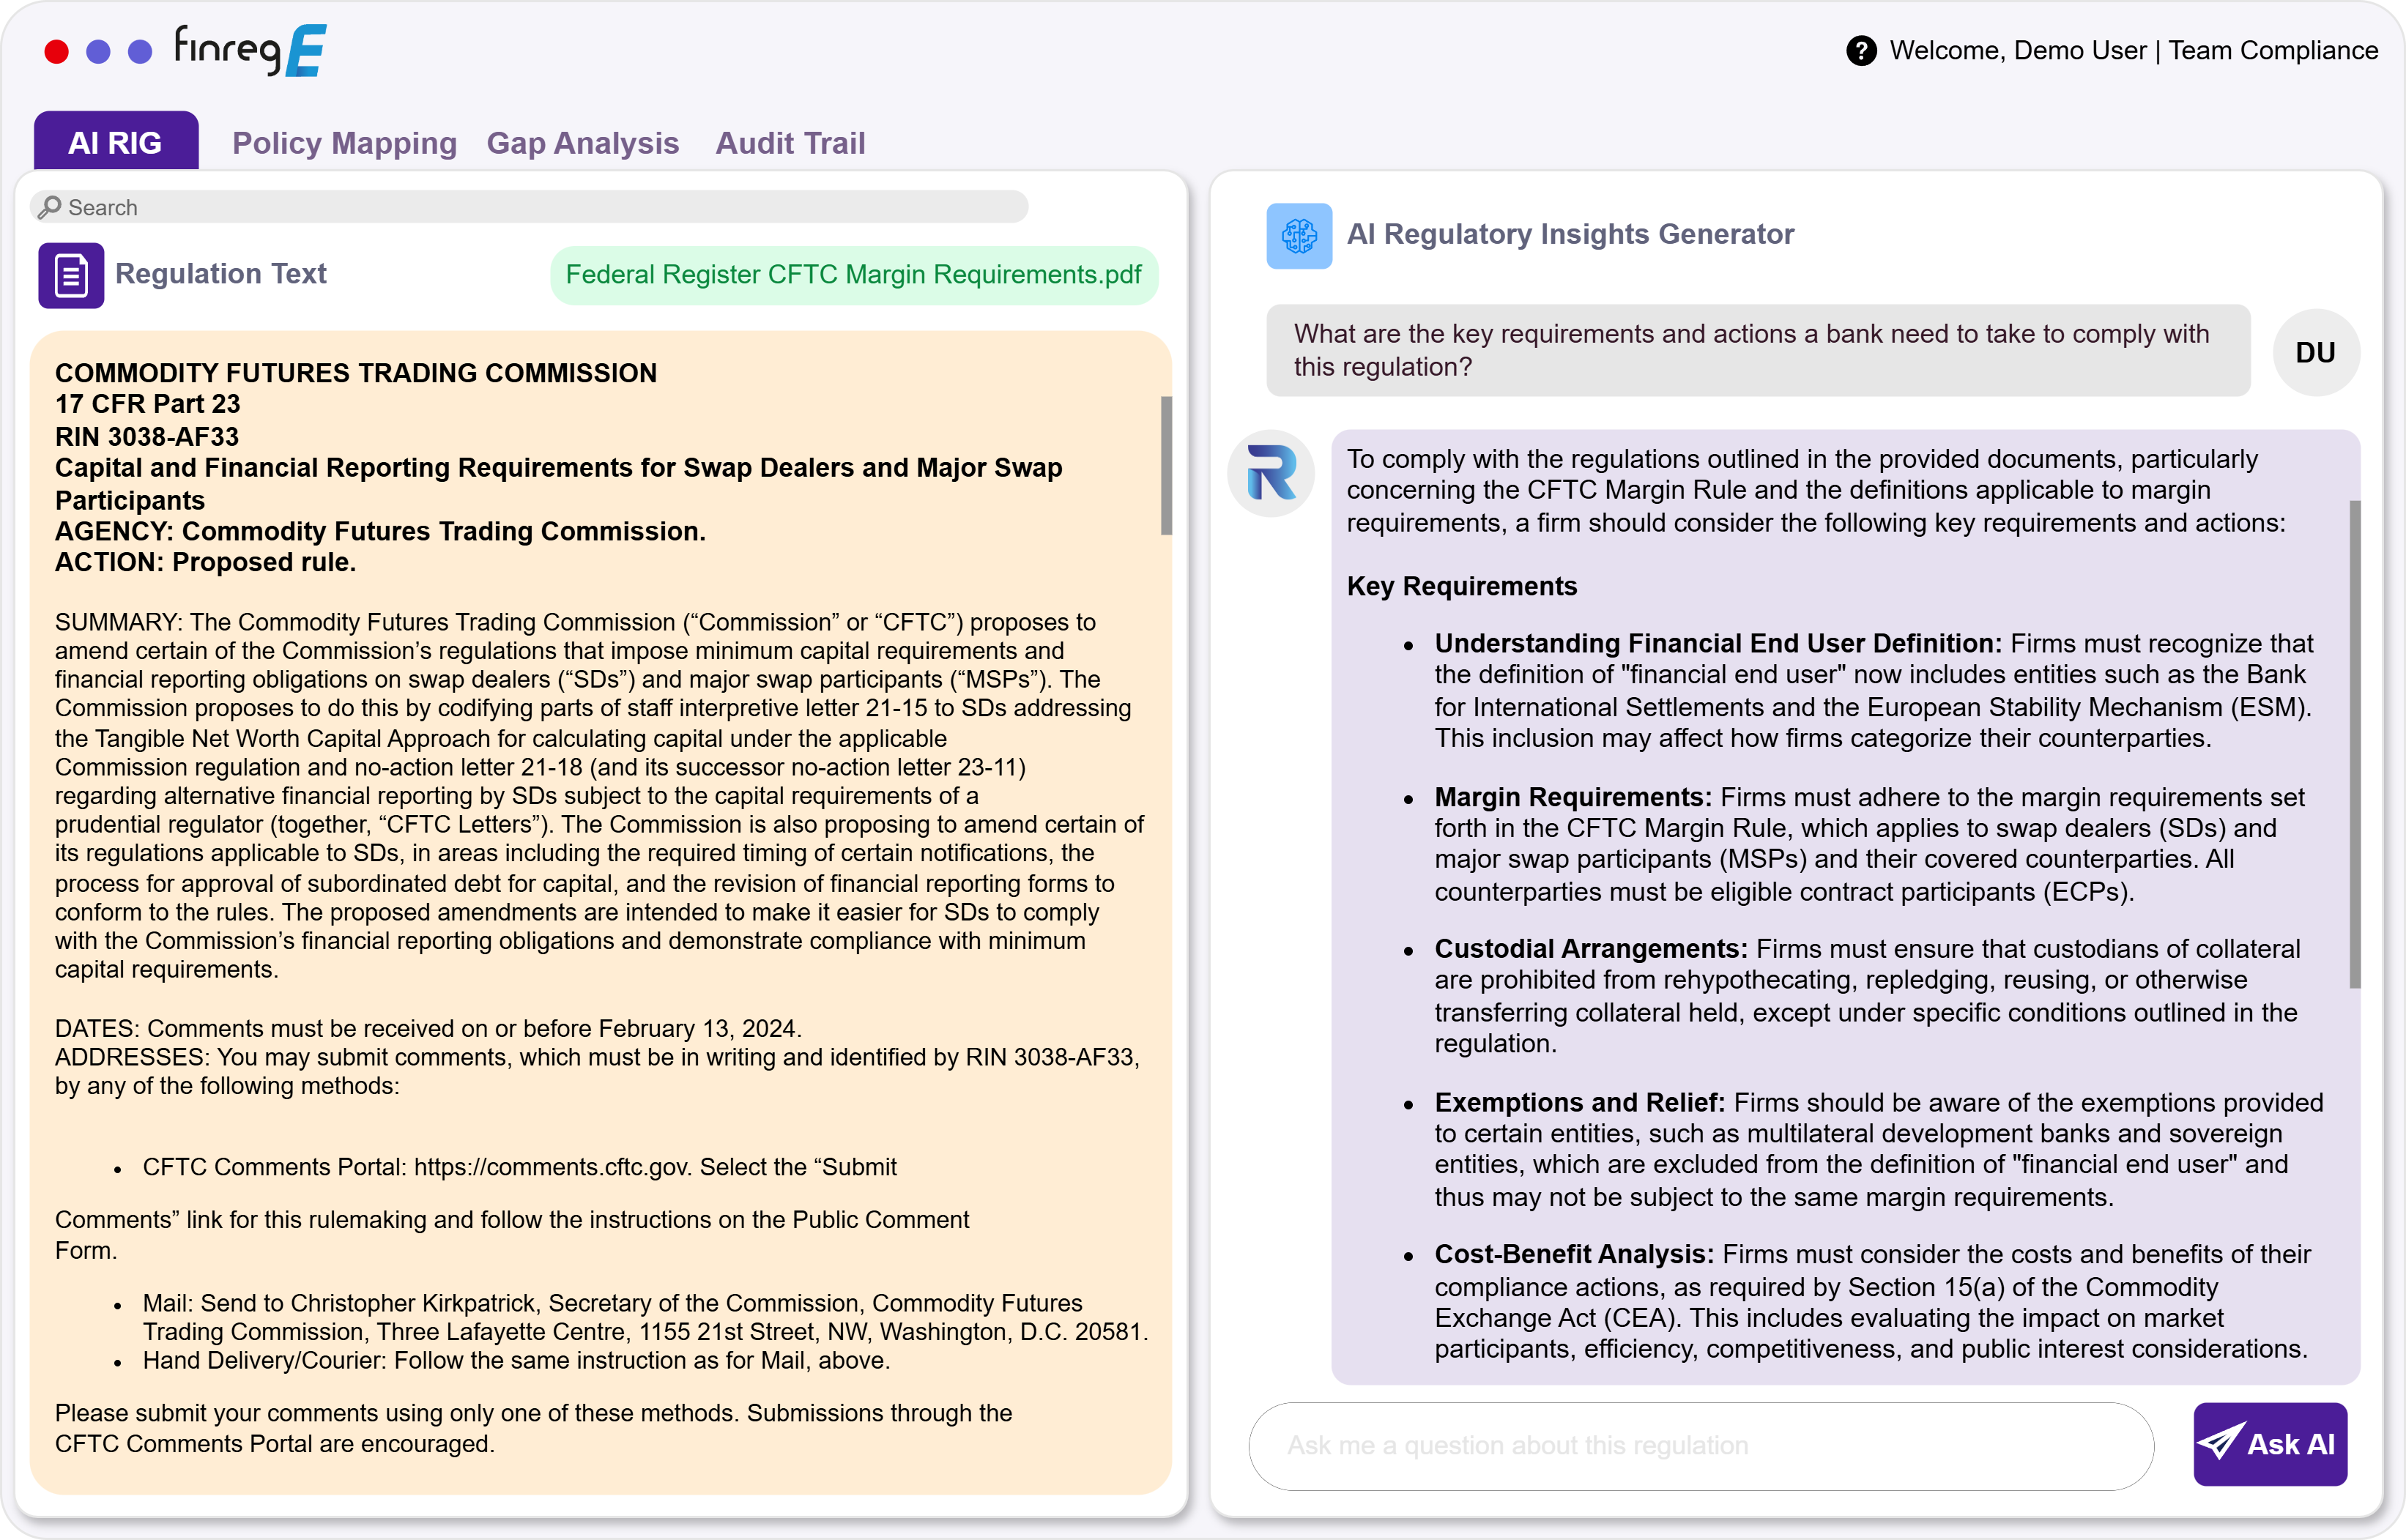
Task: Click the red window dot
Action: pyautogui.click(x=57, y=52)
